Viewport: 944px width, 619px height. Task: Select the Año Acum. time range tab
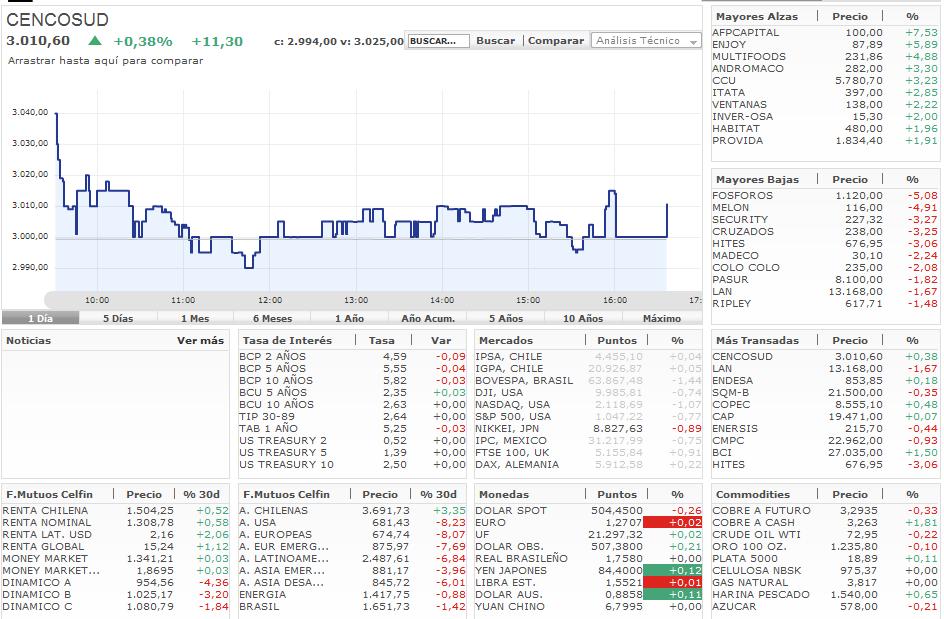click(x=428, y=318)
